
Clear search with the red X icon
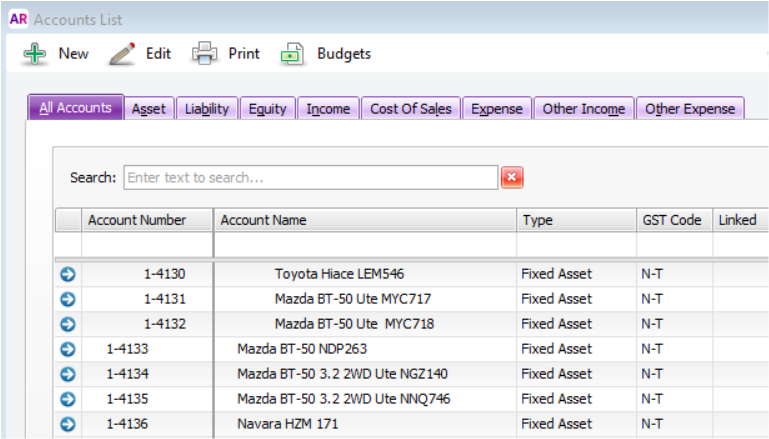pos(512,177)
